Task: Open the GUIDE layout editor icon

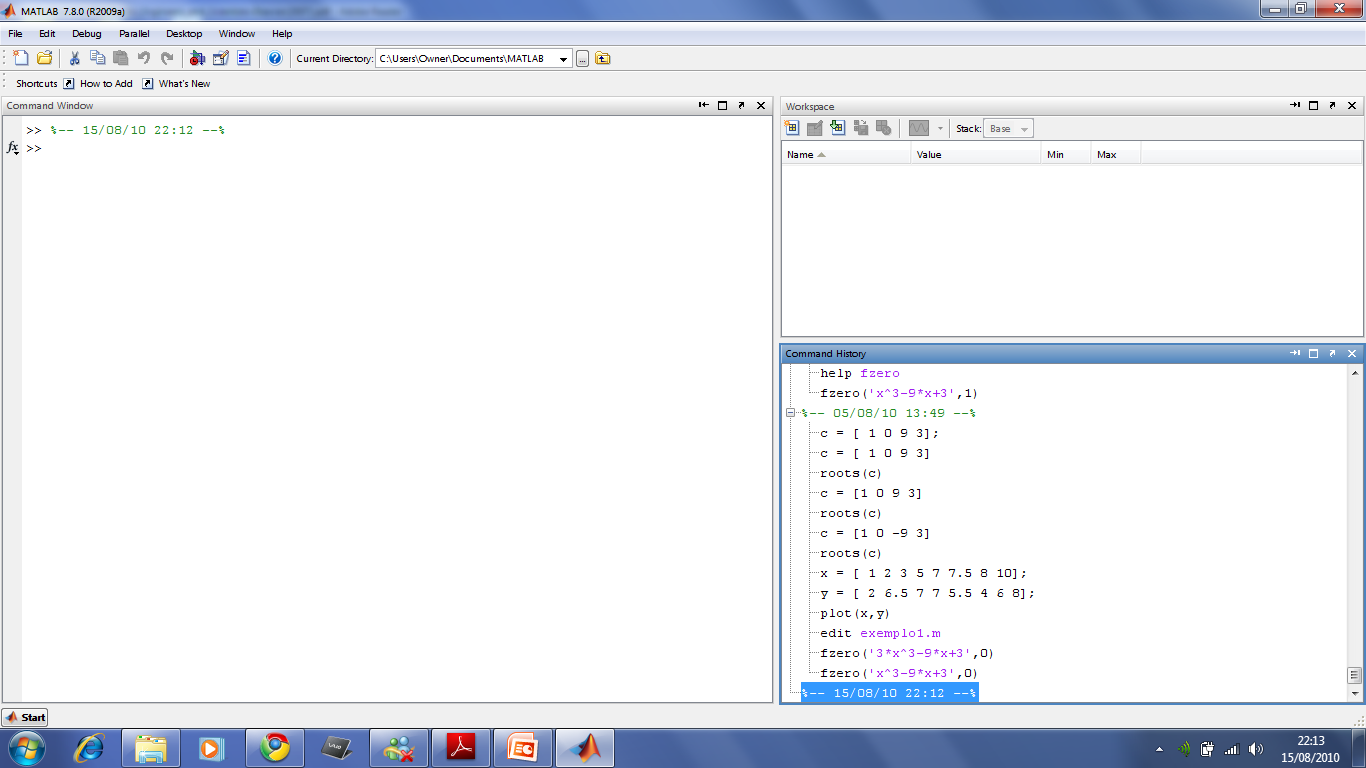Action: click(221, 58)
